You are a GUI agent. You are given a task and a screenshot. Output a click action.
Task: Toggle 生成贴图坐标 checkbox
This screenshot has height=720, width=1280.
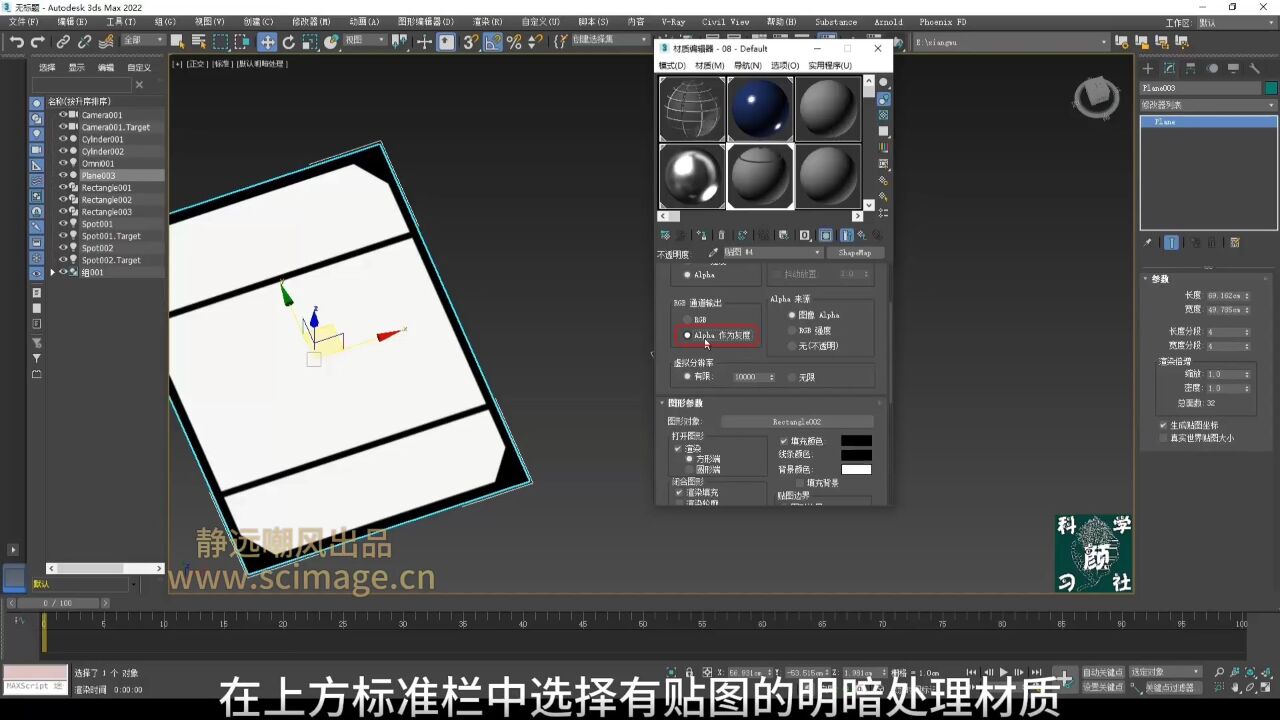(x=1163, y=425)
